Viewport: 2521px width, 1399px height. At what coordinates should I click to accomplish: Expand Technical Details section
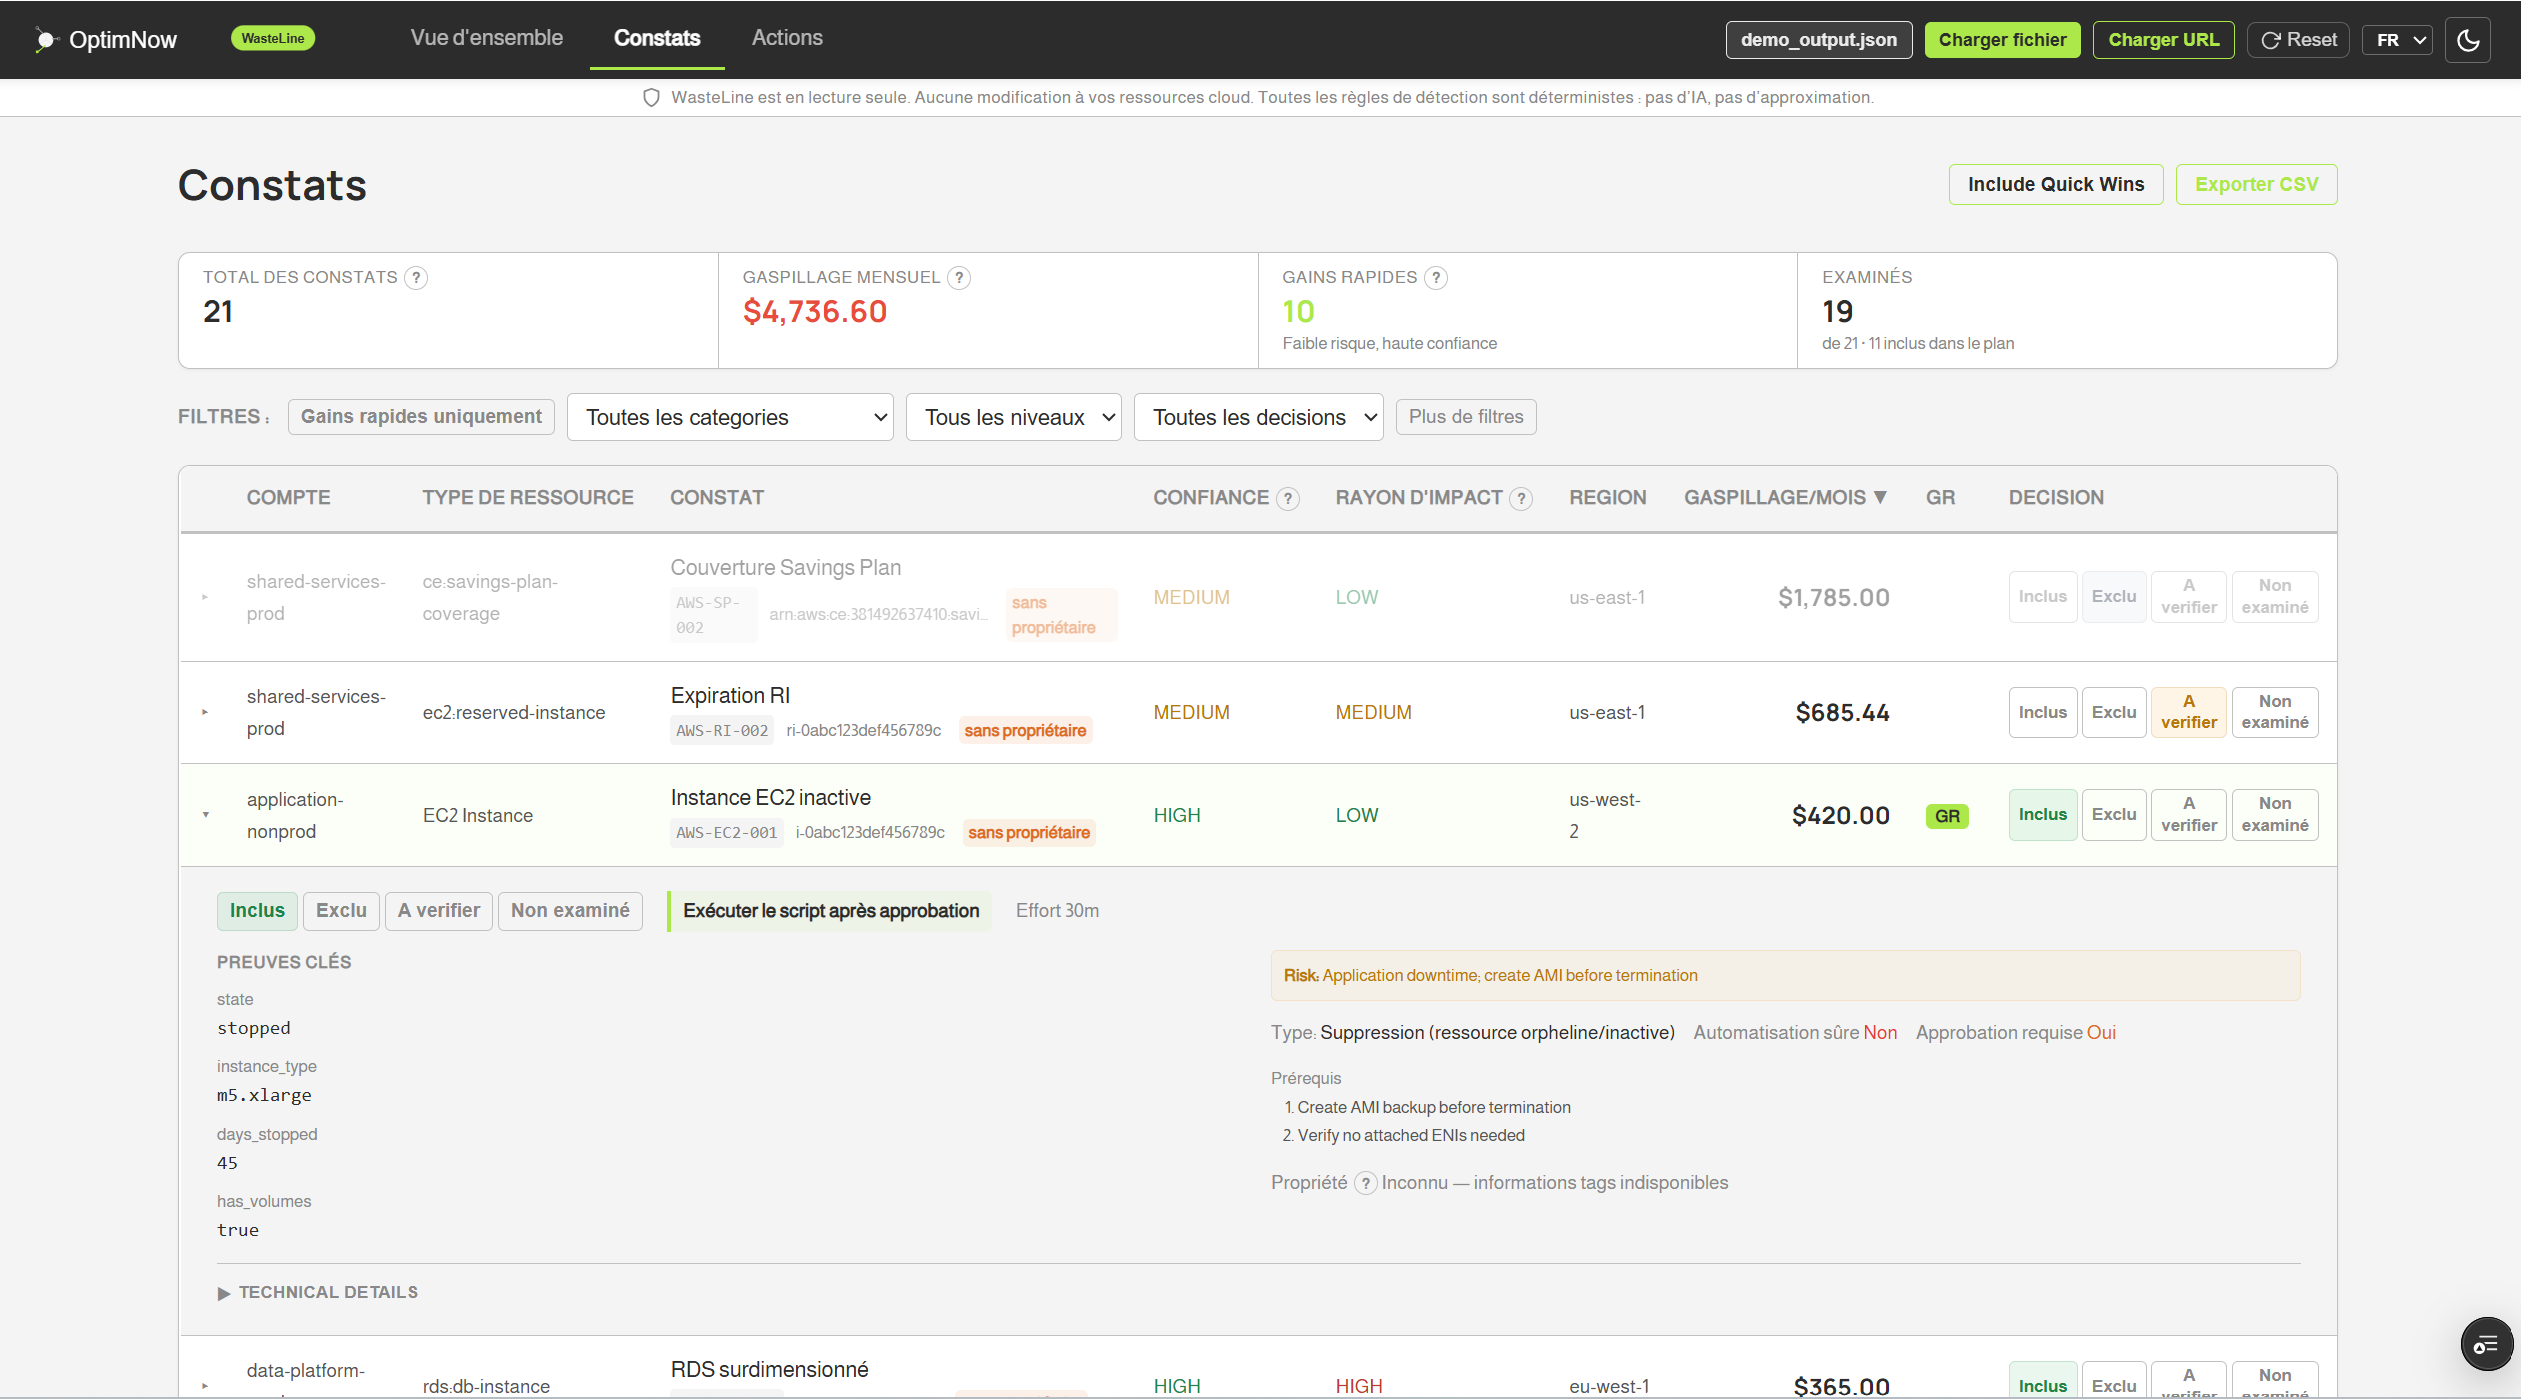318,1292
